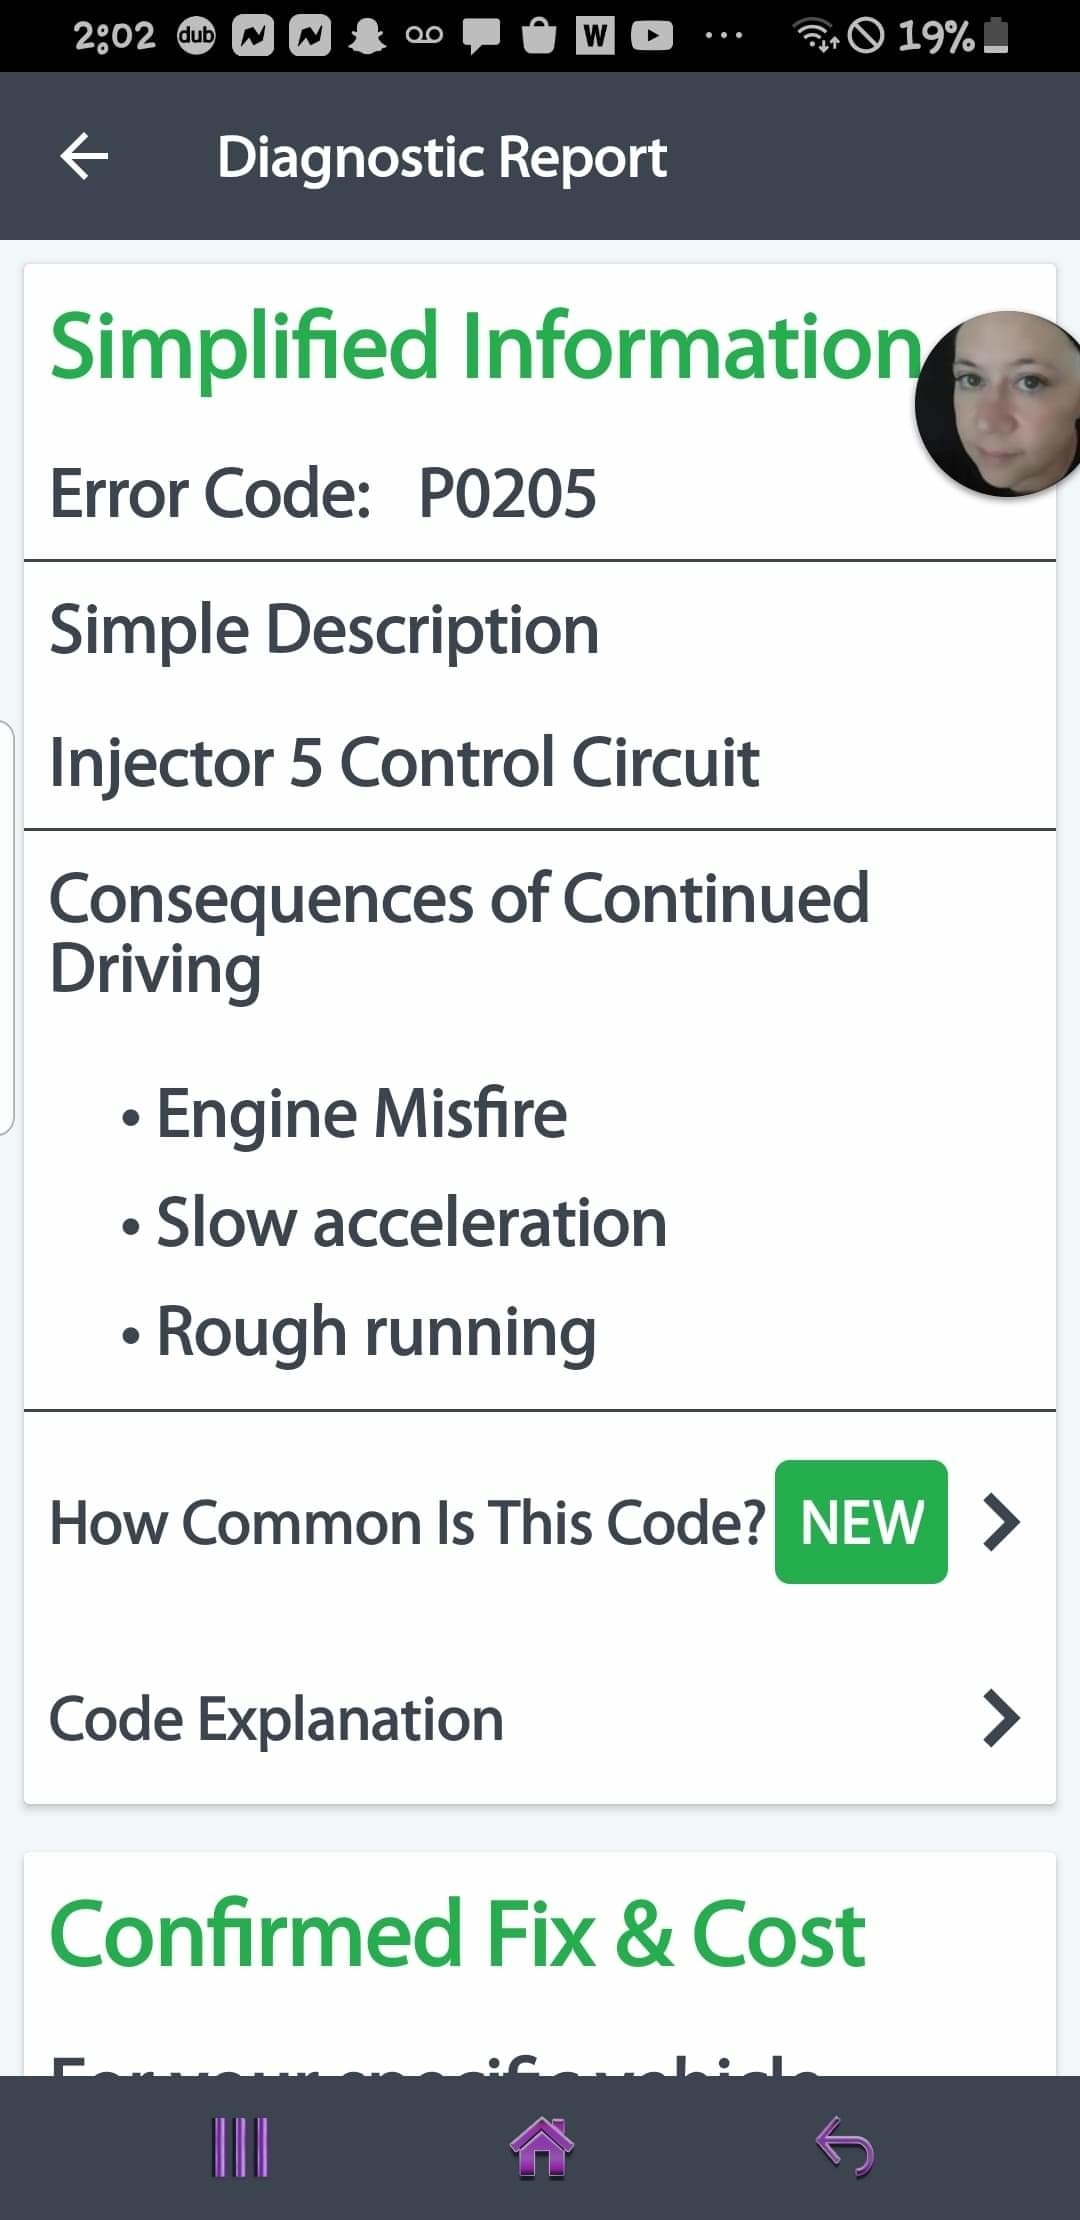The width and height of the screenshot is (1080, 2220).
Task: Tap the YouTube notification icon
Action: click(652, 37)
